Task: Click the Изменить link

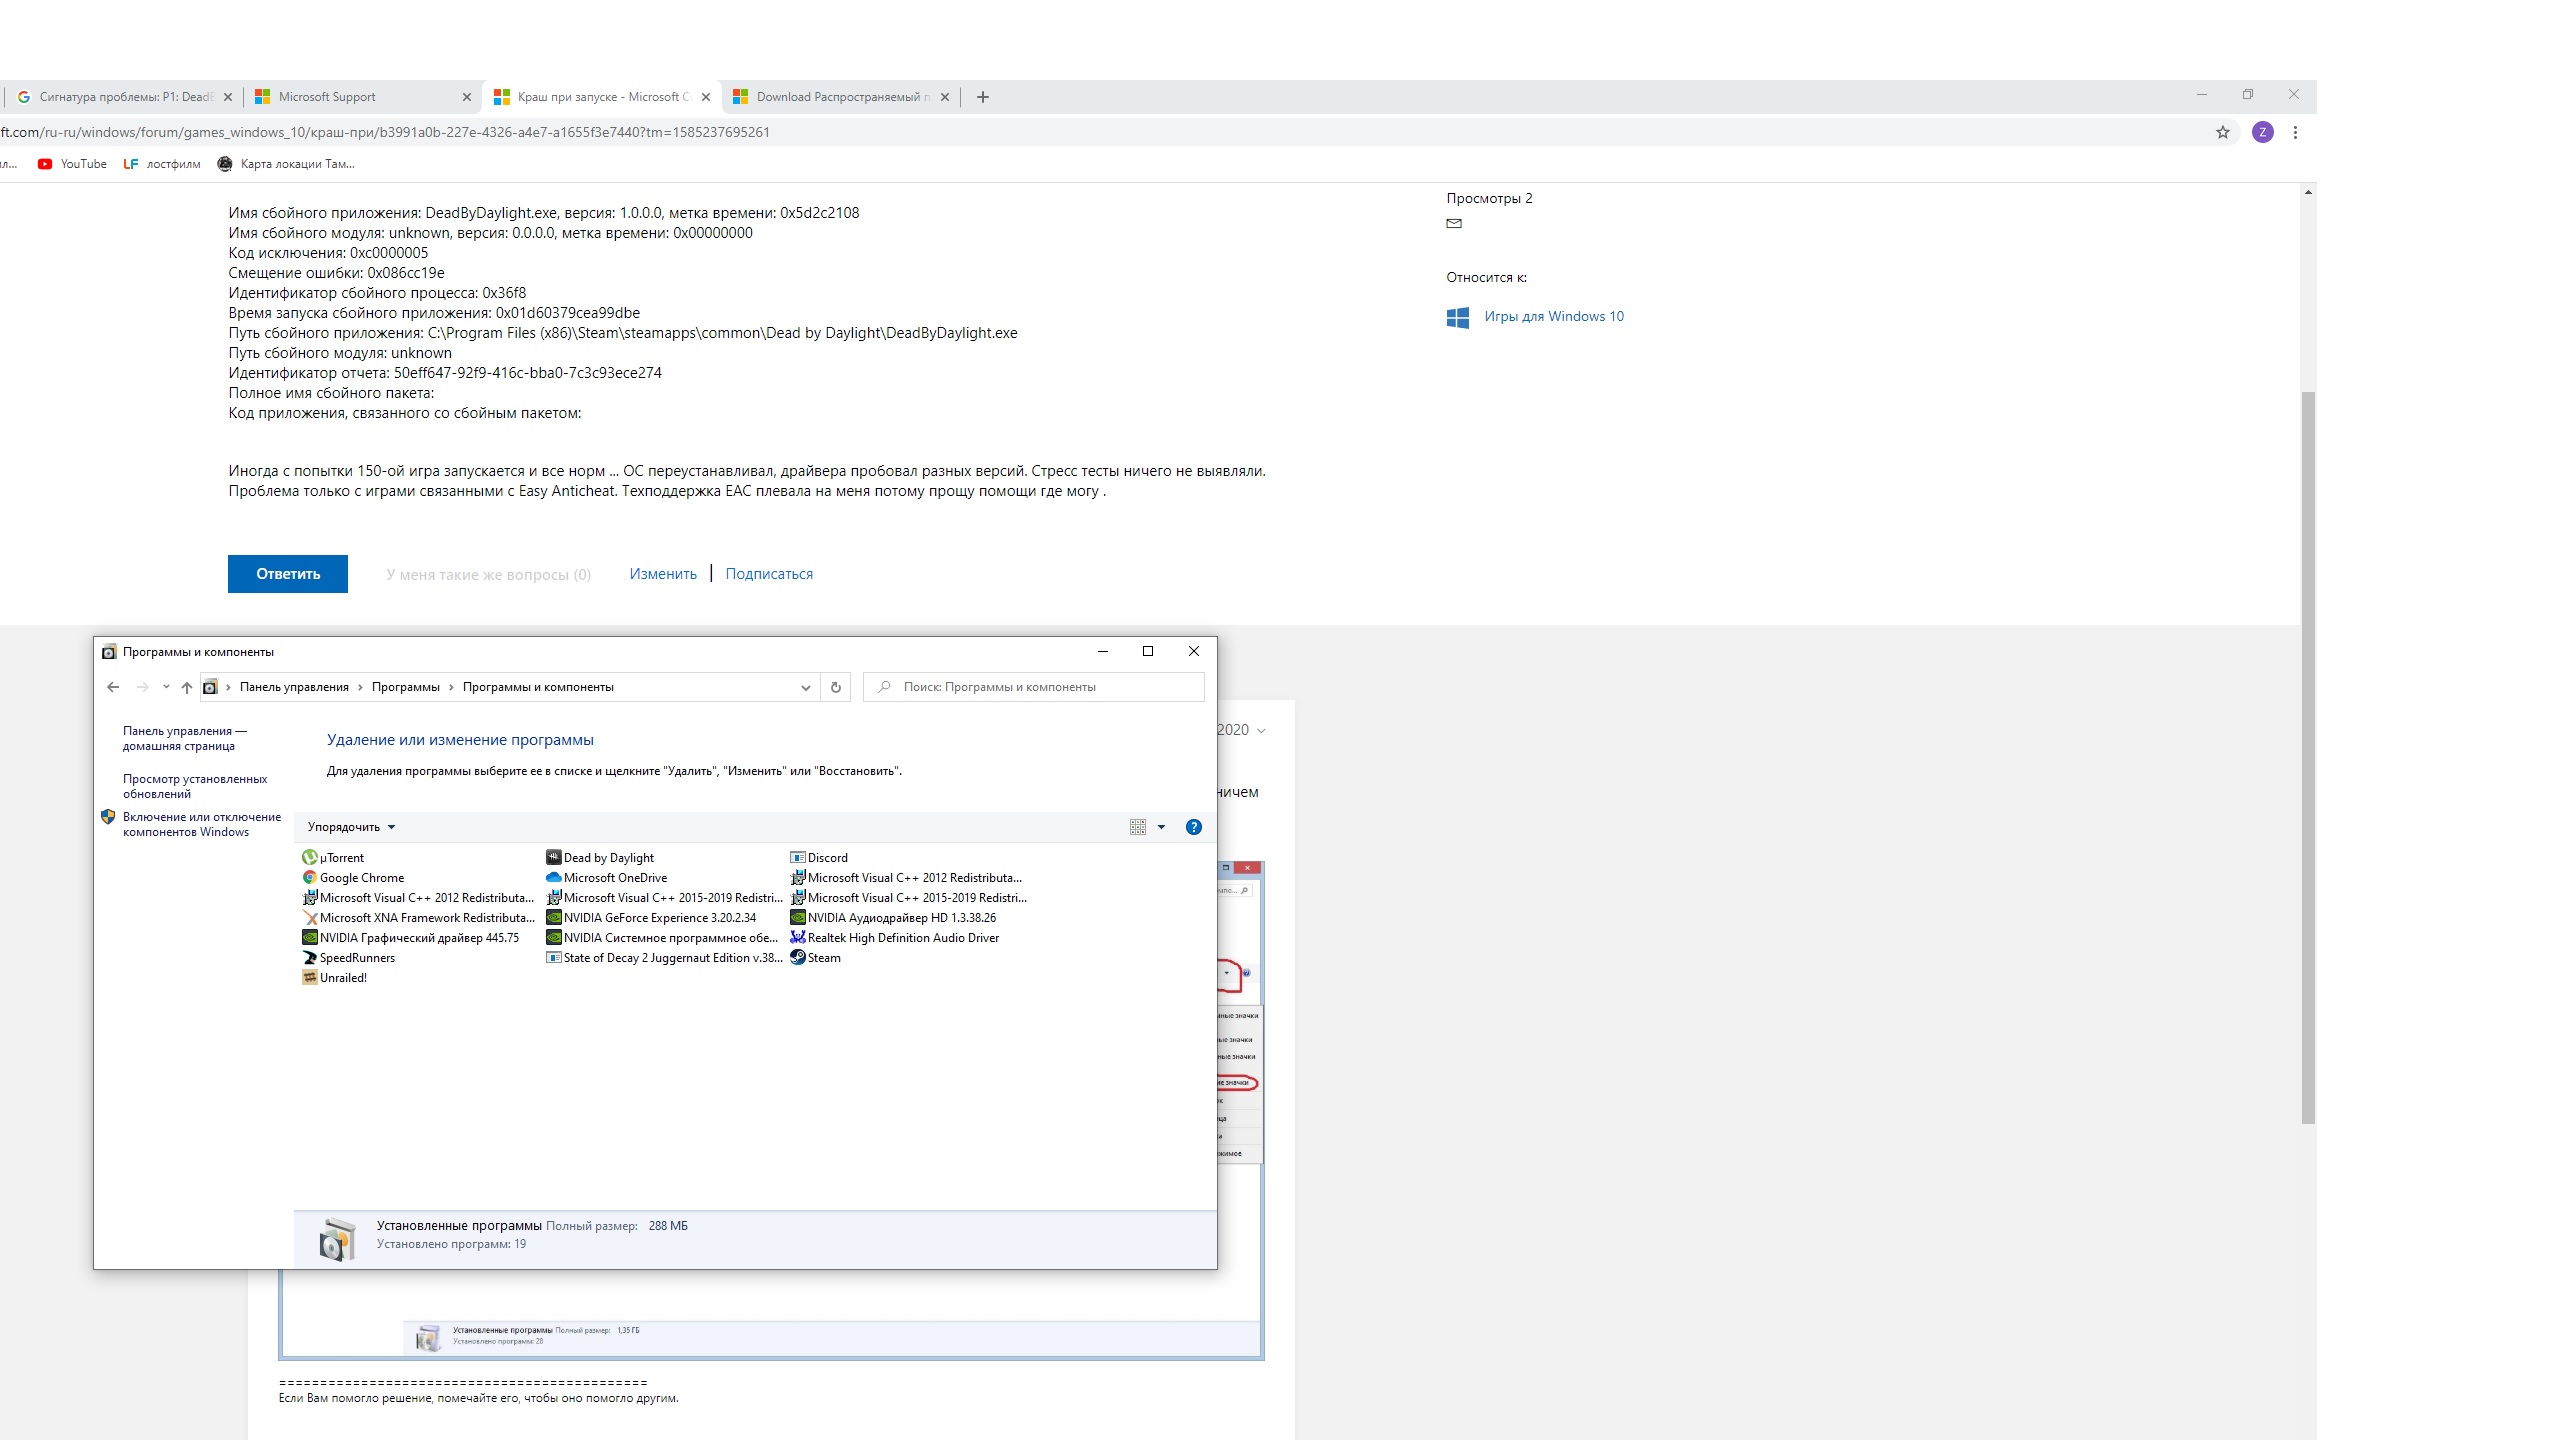Action: point(663,574)
